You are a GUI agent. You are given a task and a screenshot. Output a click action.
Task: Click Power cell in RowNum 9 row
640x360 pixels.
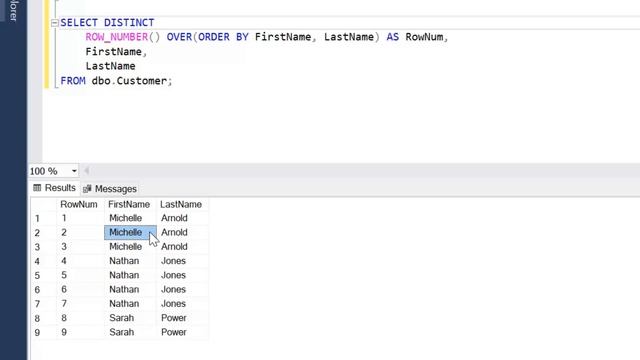click(x=182, y=332)
